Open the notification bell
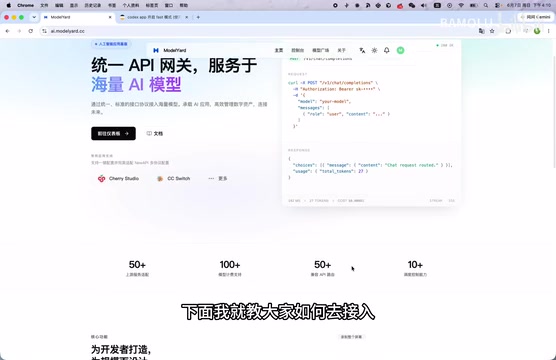Image resolution: width=556 pixels, height=360 pixels. click(x=387, y=50)
